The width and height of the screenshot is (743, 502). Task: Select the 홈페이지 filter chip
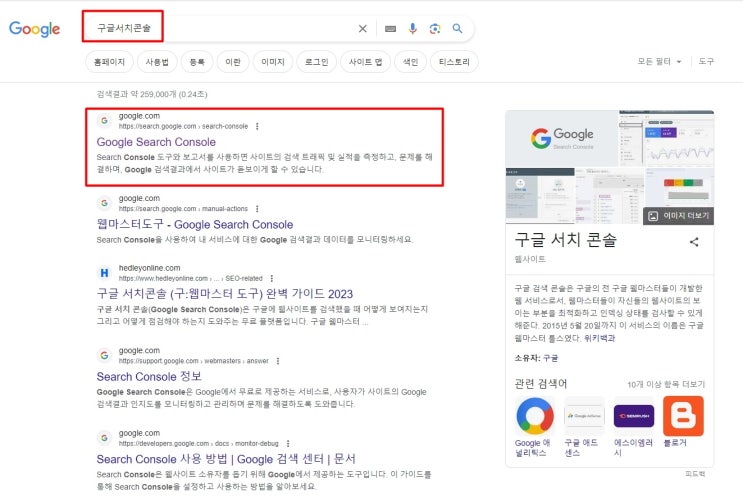tap(109, 62)
